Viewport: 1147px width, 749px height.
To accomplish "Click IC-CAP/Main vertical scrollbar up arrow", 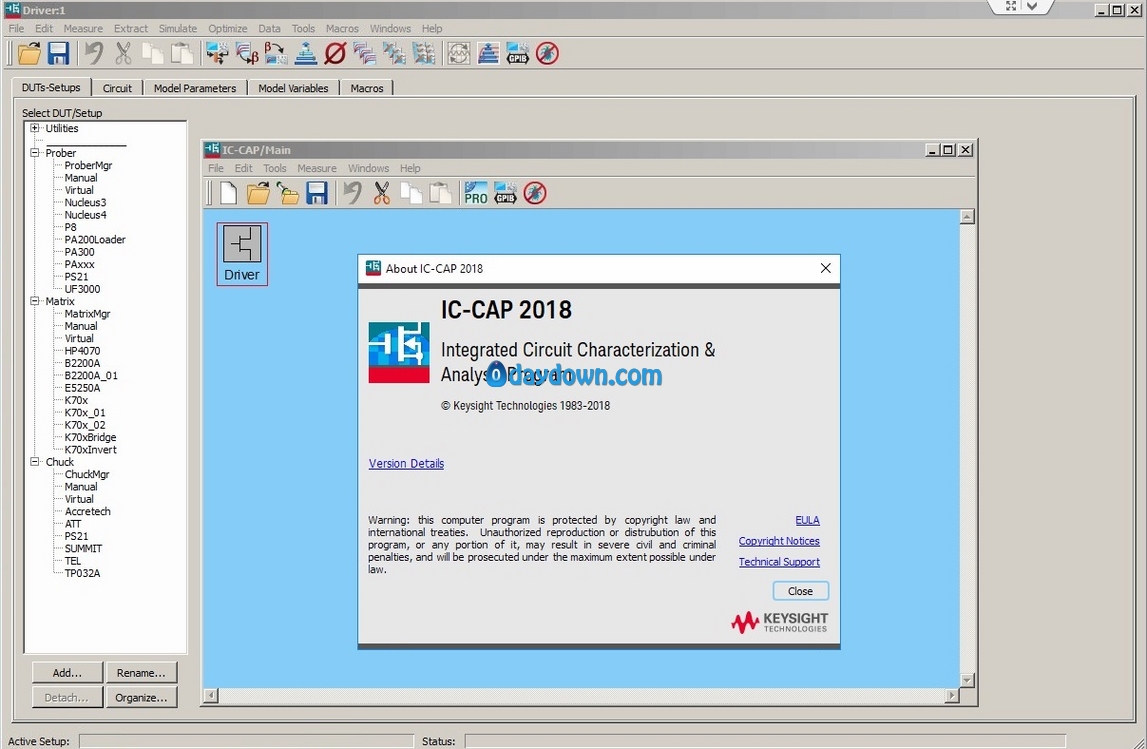I will (x=967, y=217).
